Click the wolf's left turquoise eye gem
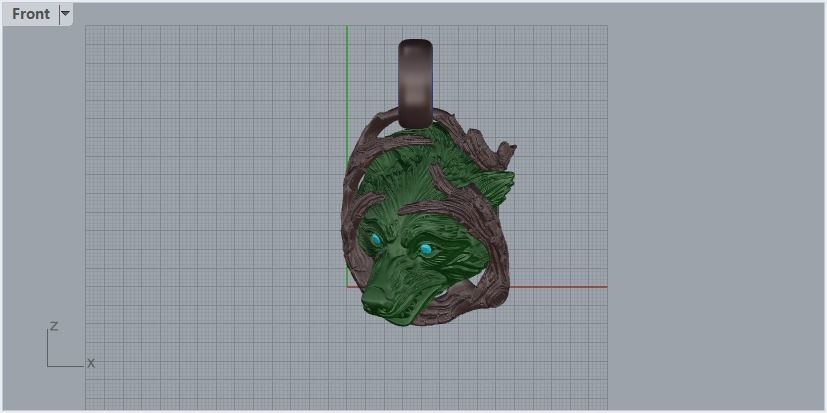 (x=376, y=241)
